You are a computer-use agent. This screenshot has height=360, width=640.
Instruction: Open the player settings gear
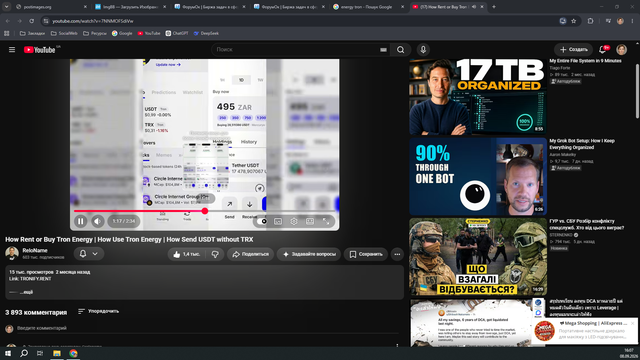[294, 221]
